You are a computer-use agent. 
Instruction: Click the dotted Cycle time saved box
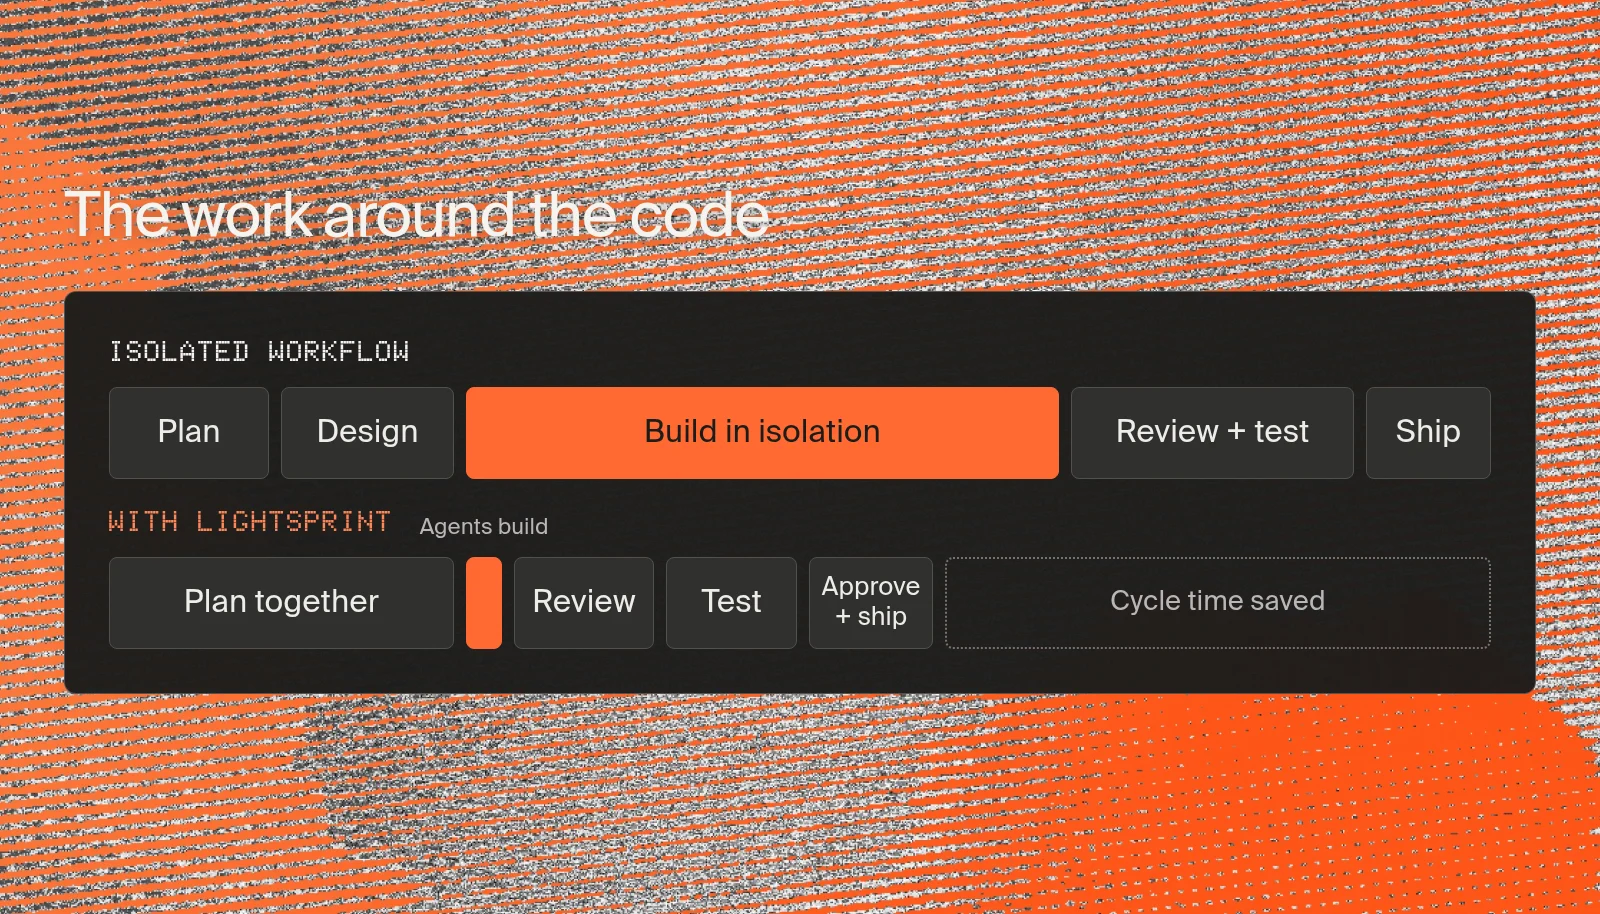(x=1218, y=603)
